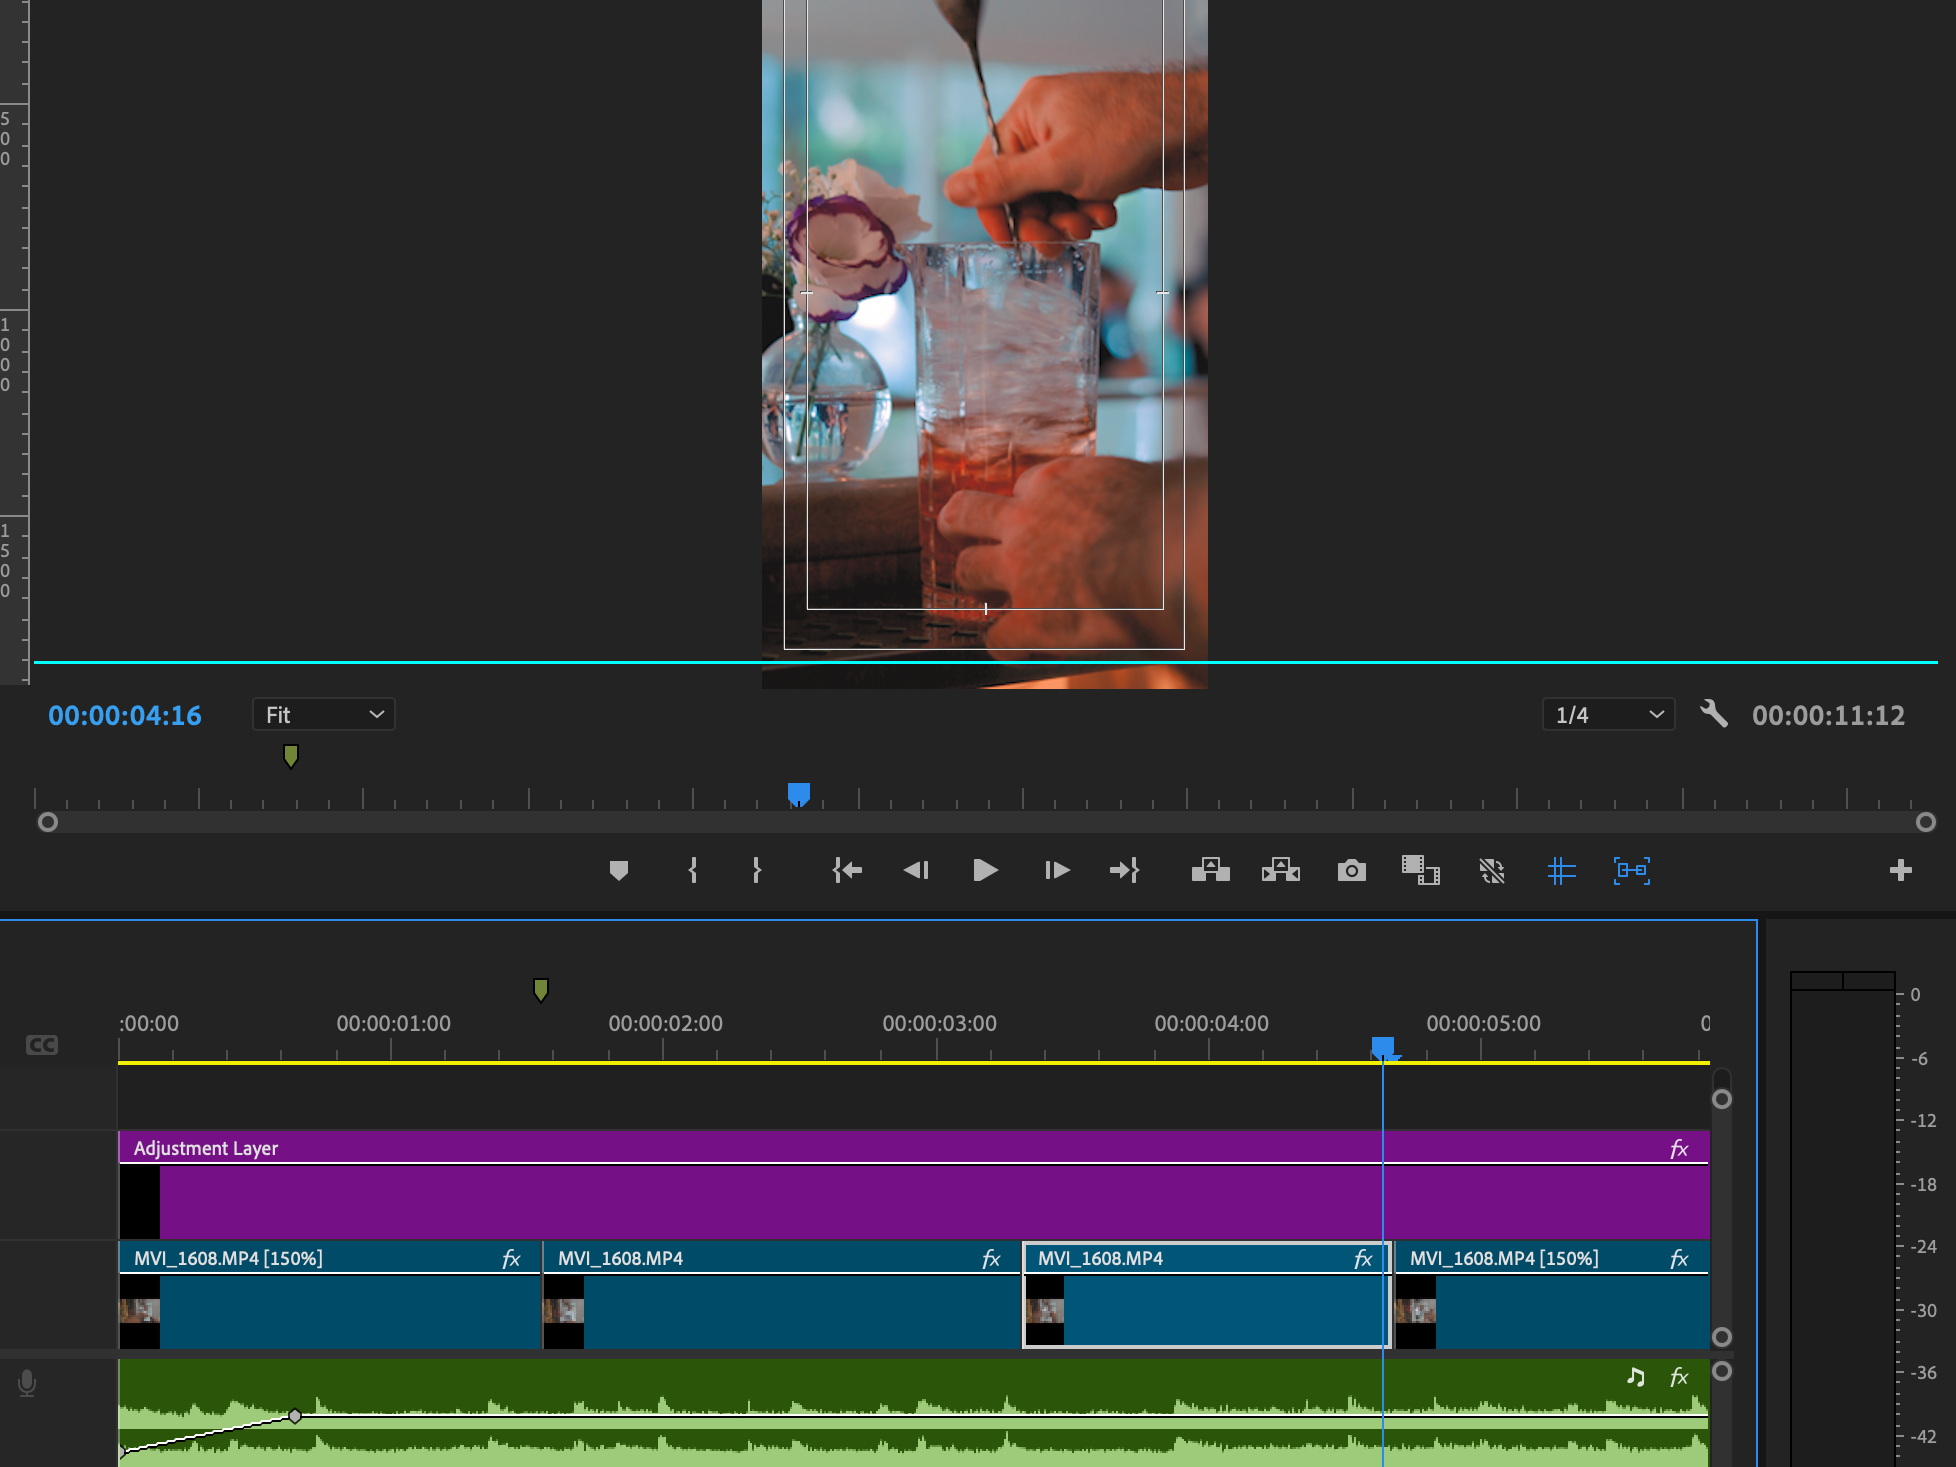Toggle the snap in program monitor icon
The image size is (1956, 1467).
1632,871
